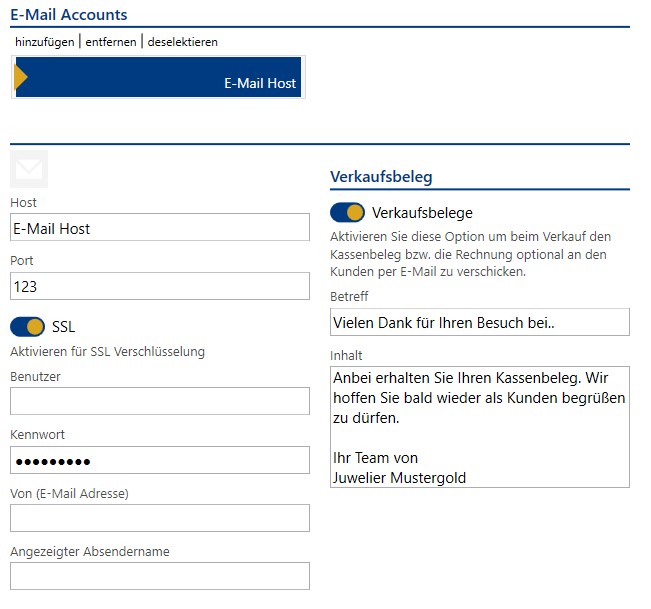651x609 pixels.
Task: Focus the Angezeigter Absendername field
Action: tap(160, 576)
